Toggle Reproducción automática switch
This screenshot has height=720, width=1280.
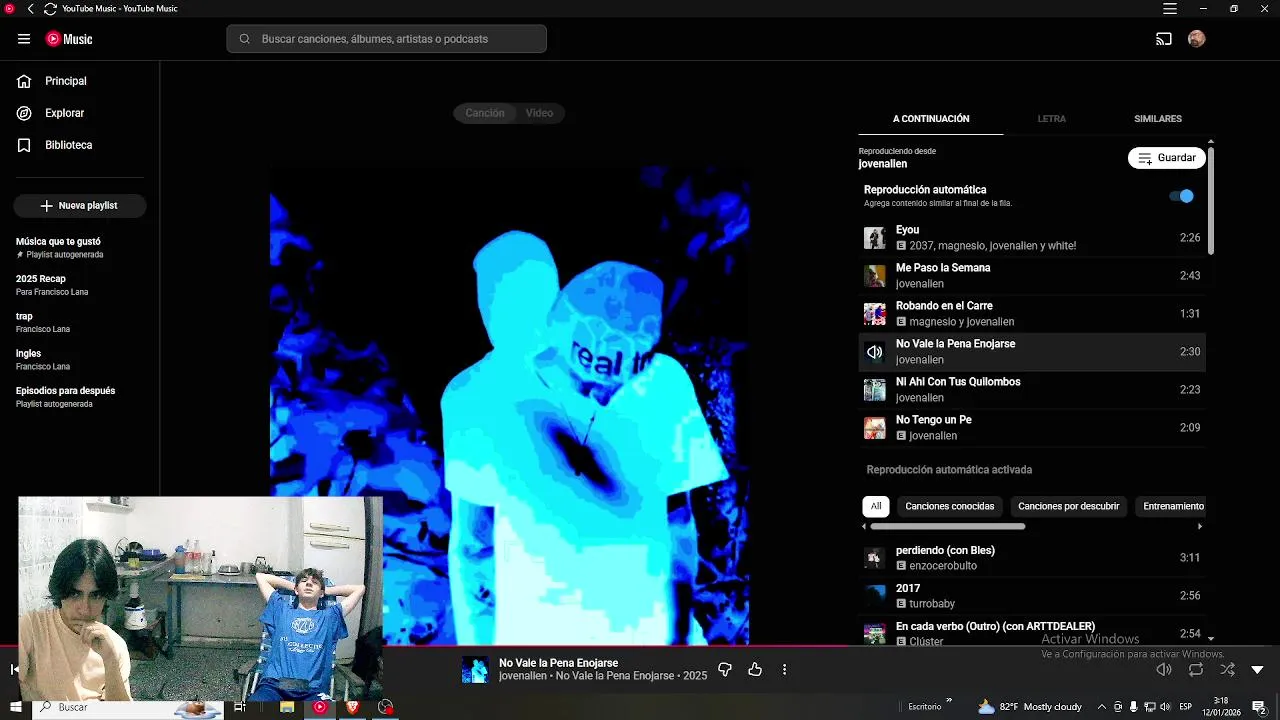coord(1181,196)
